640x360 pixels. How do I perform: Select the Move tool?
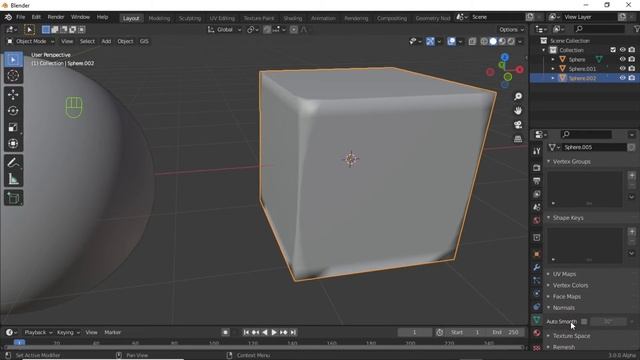(x=13, y=95)
